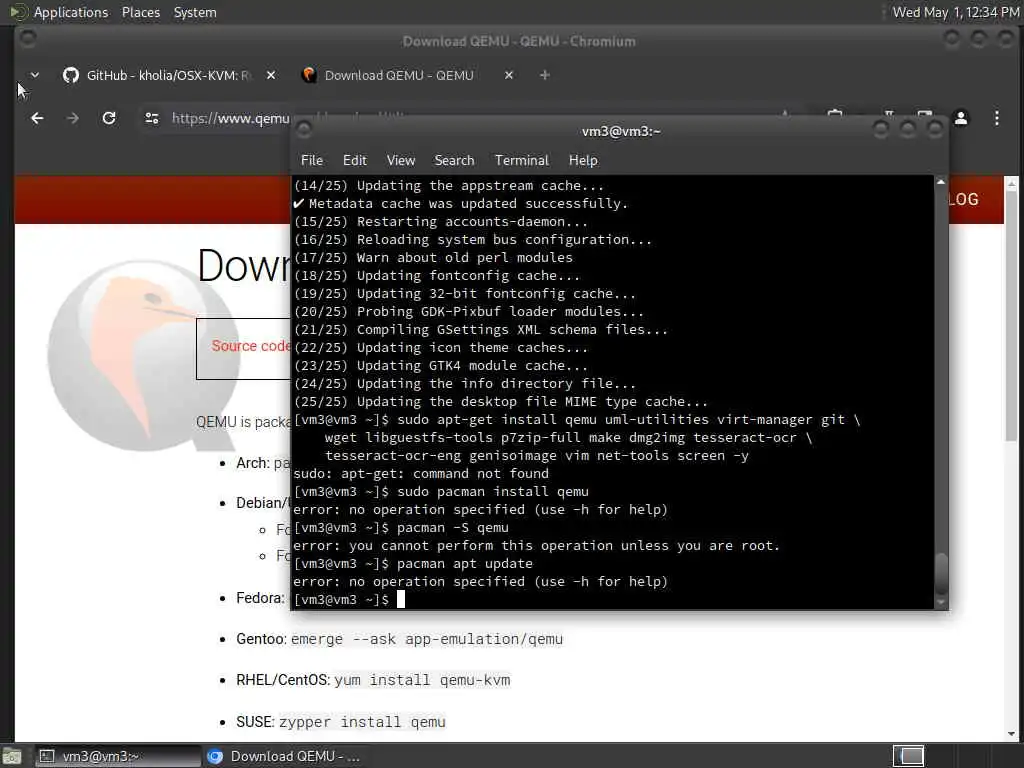Screen dimensions: 1024x768
Task: Click terminal scrollbar down arrow
Action: point(940,602)
